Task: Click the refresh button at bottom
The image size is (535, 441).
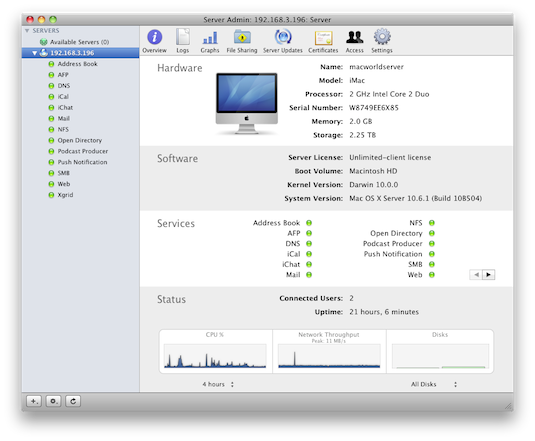Action: pyautogui.click(x=73, y=401)
